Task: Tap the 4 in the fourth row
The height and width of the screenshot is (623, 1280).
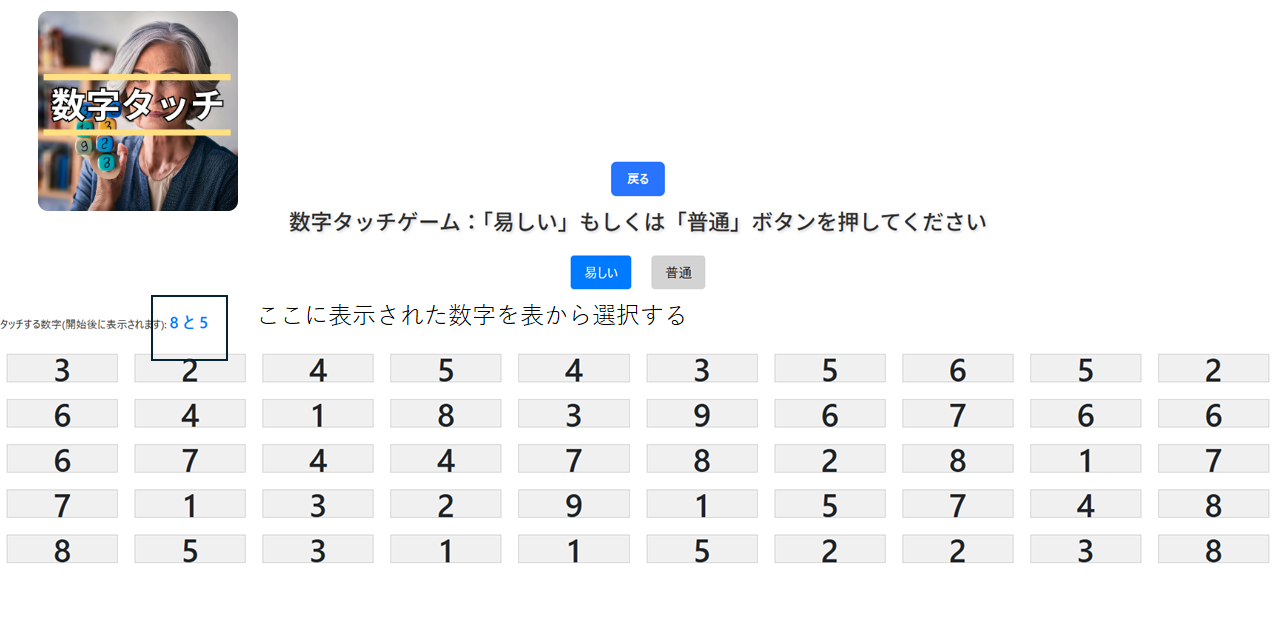Action: 1085,504
